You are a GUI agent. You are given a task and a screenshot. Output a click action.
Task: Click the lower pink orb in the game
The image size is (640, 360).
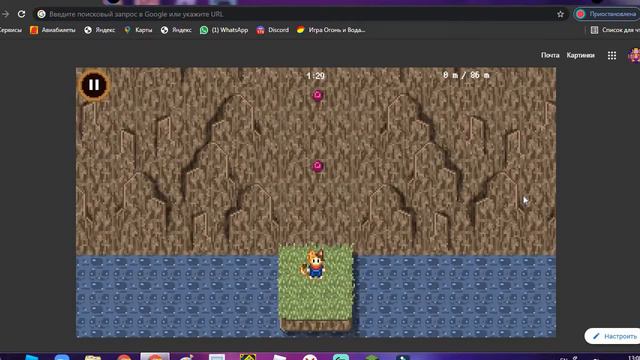318,166
